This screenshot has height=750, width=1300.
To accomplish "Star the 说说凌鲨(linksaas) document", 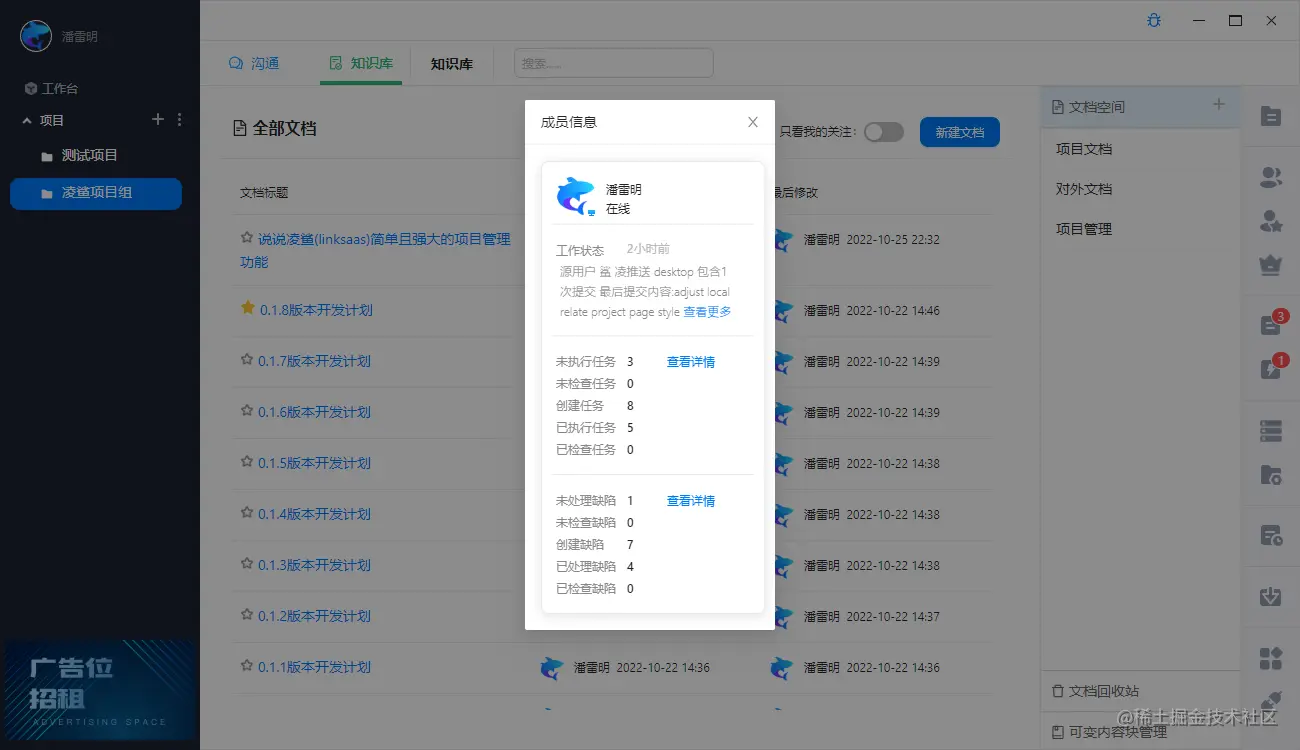I will coord(247,239).
